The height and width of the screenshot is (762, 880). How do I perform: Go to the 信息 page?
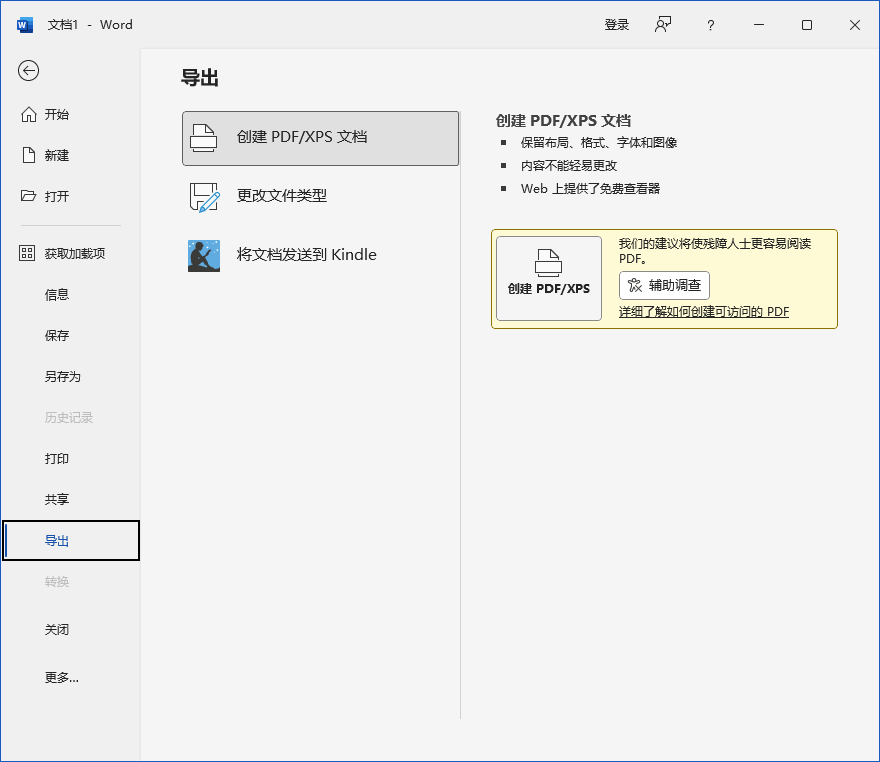click(57, 295)
